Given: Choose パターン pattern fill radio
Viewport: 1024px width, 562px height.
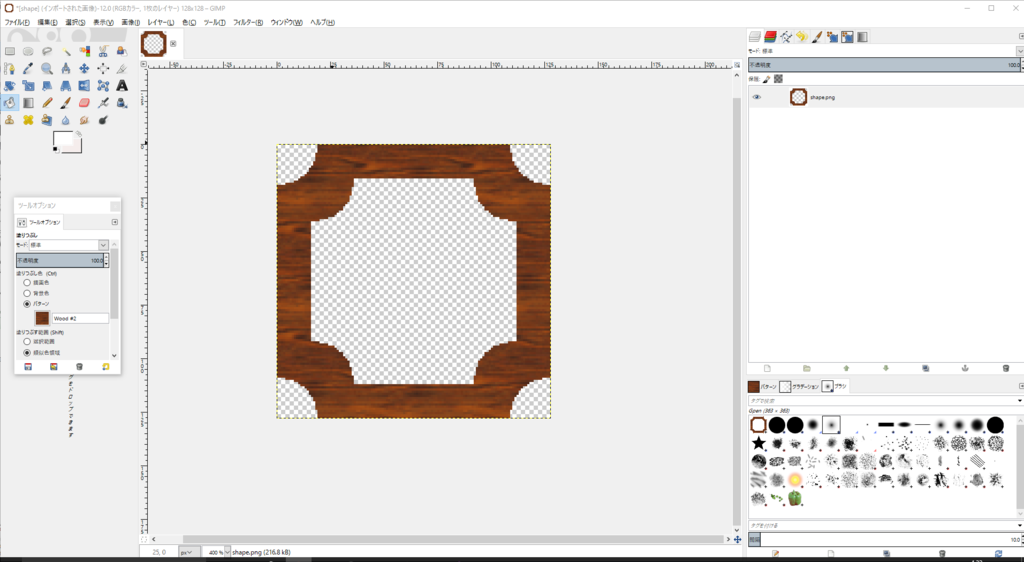Looking at the screenshot, I should point(27,304).
